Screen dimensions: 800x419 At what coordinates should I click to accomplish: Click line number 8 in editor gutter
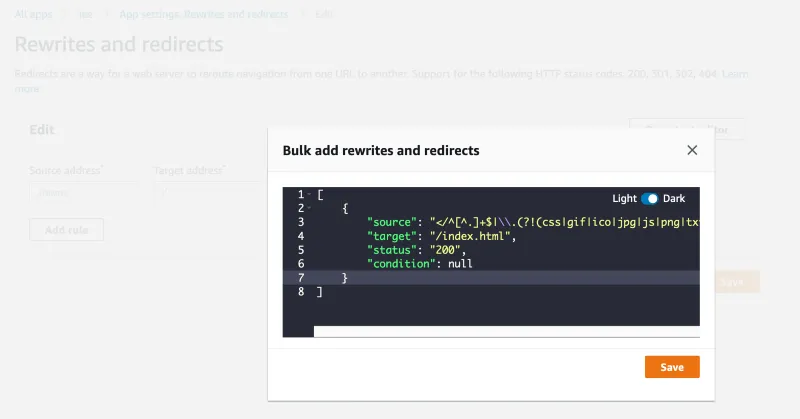coord(299,292)
